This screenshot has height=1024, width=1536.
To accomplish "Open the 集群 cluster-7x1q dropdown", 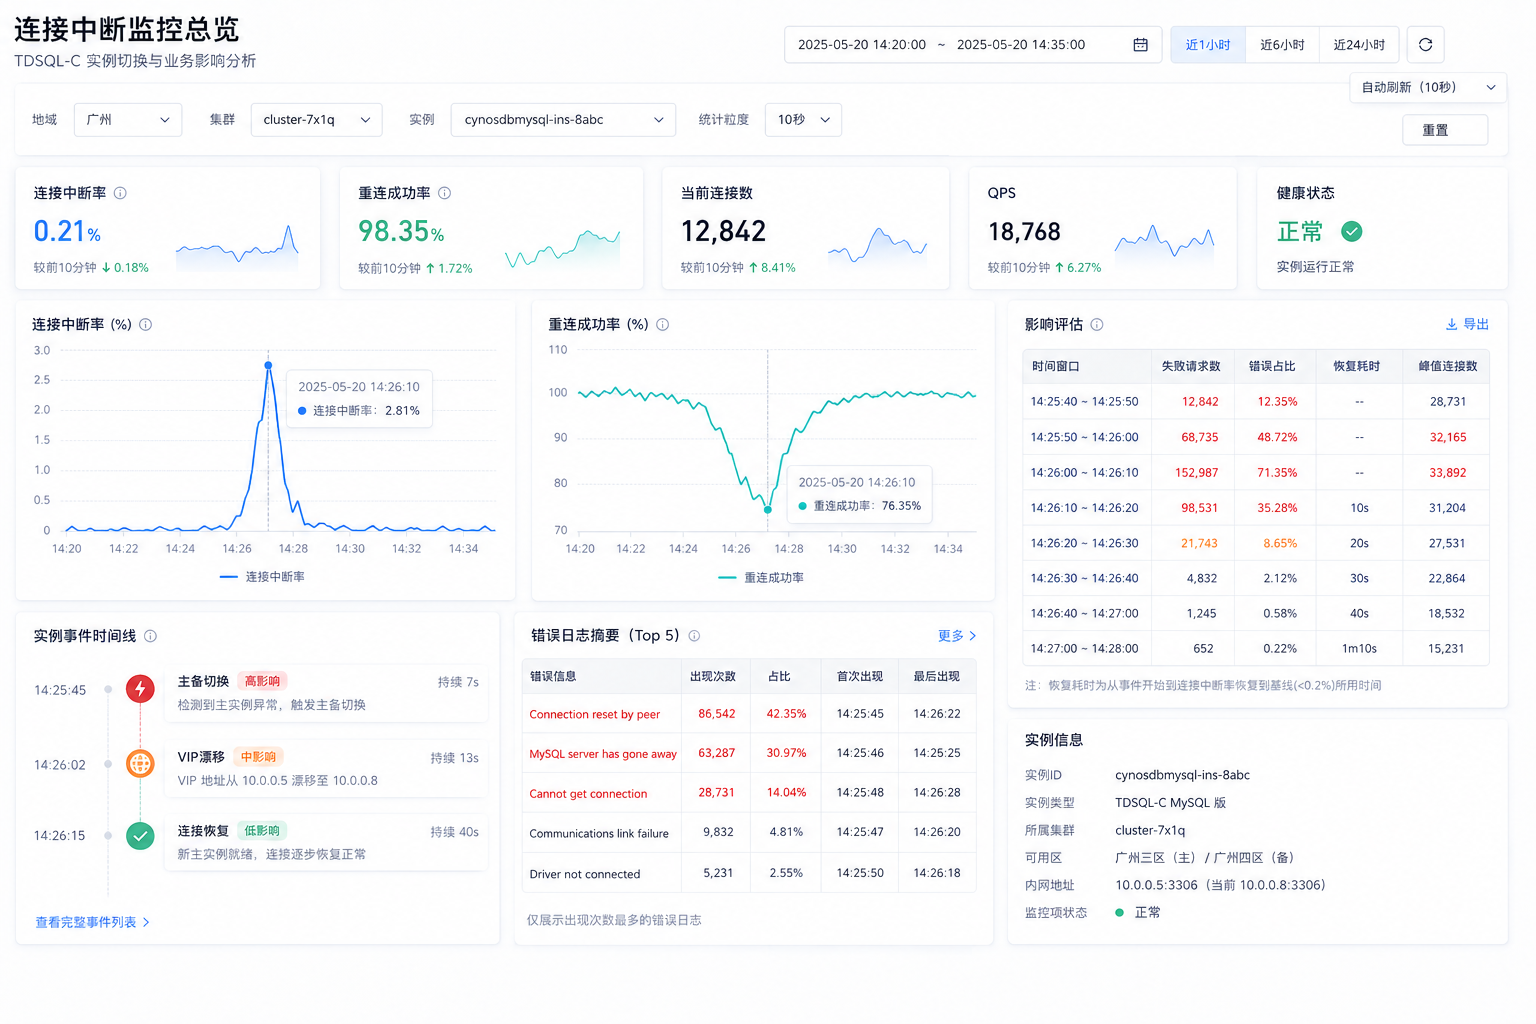I will (x=316, y=120).
